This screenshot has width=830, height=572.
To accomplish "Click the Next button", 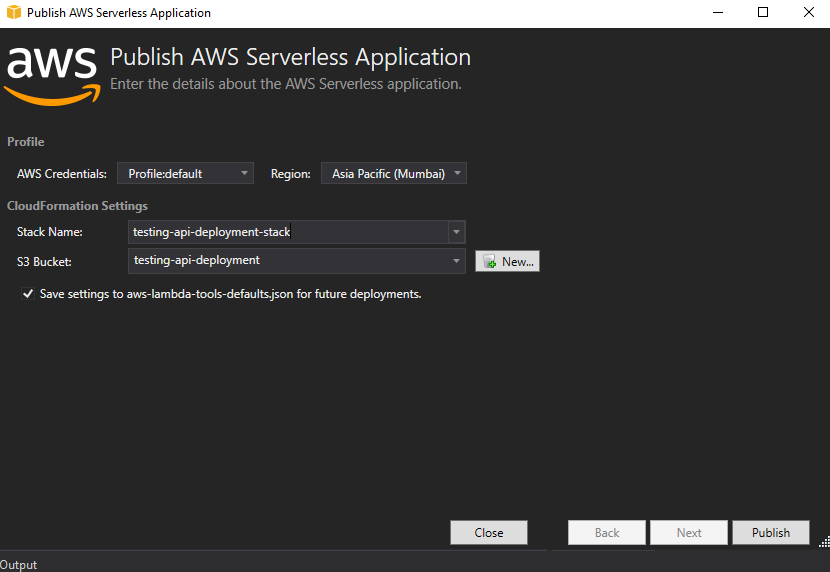I will click(689, 532).
